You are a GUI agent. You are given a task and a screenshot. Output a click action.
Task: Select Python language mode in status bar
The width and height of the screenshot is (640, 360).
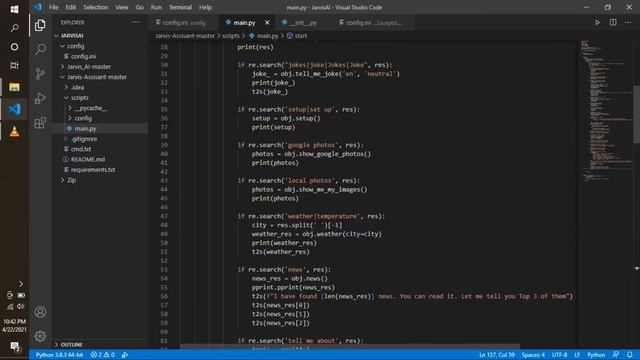click(596, 355)
